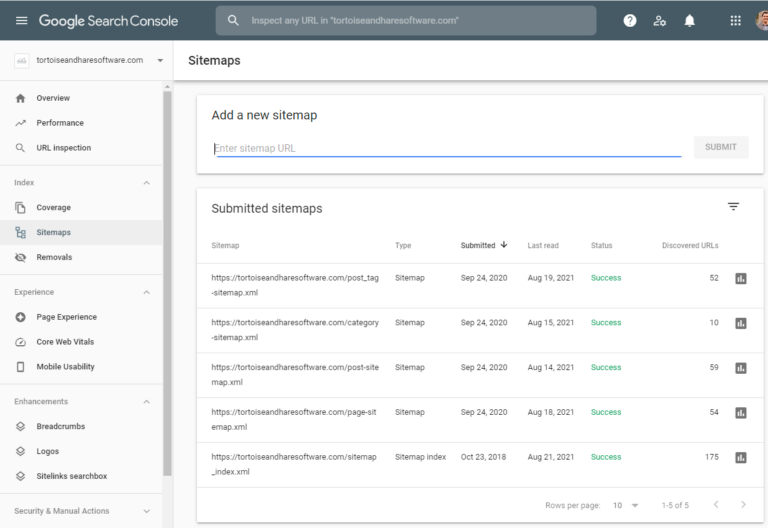
Task: Open the filter icon for submitted sitemaps
Action: coord(733,207)
